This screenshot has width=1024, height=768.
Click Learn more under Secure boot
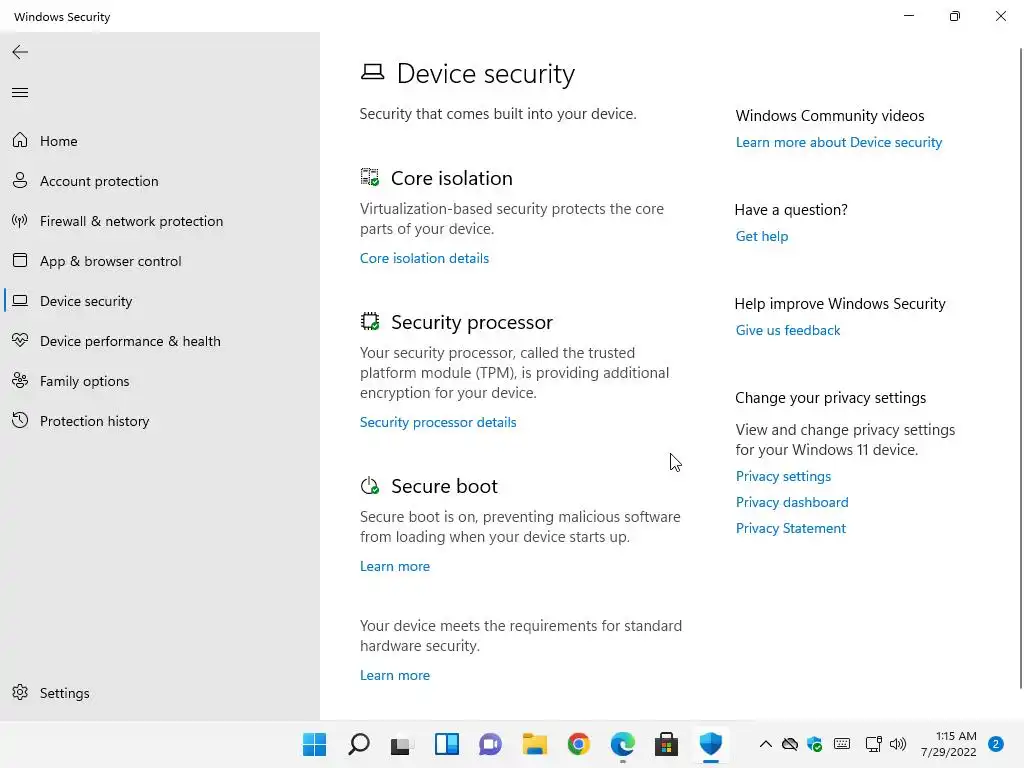pyautogui.click(x=394, y=566)
